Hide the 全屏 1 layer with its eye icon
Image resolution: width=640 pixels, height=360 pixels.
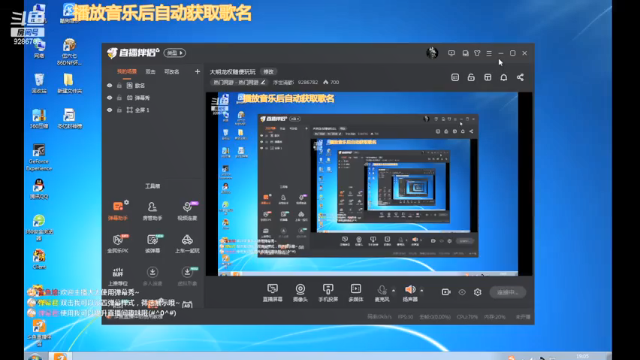click(109, 110)
